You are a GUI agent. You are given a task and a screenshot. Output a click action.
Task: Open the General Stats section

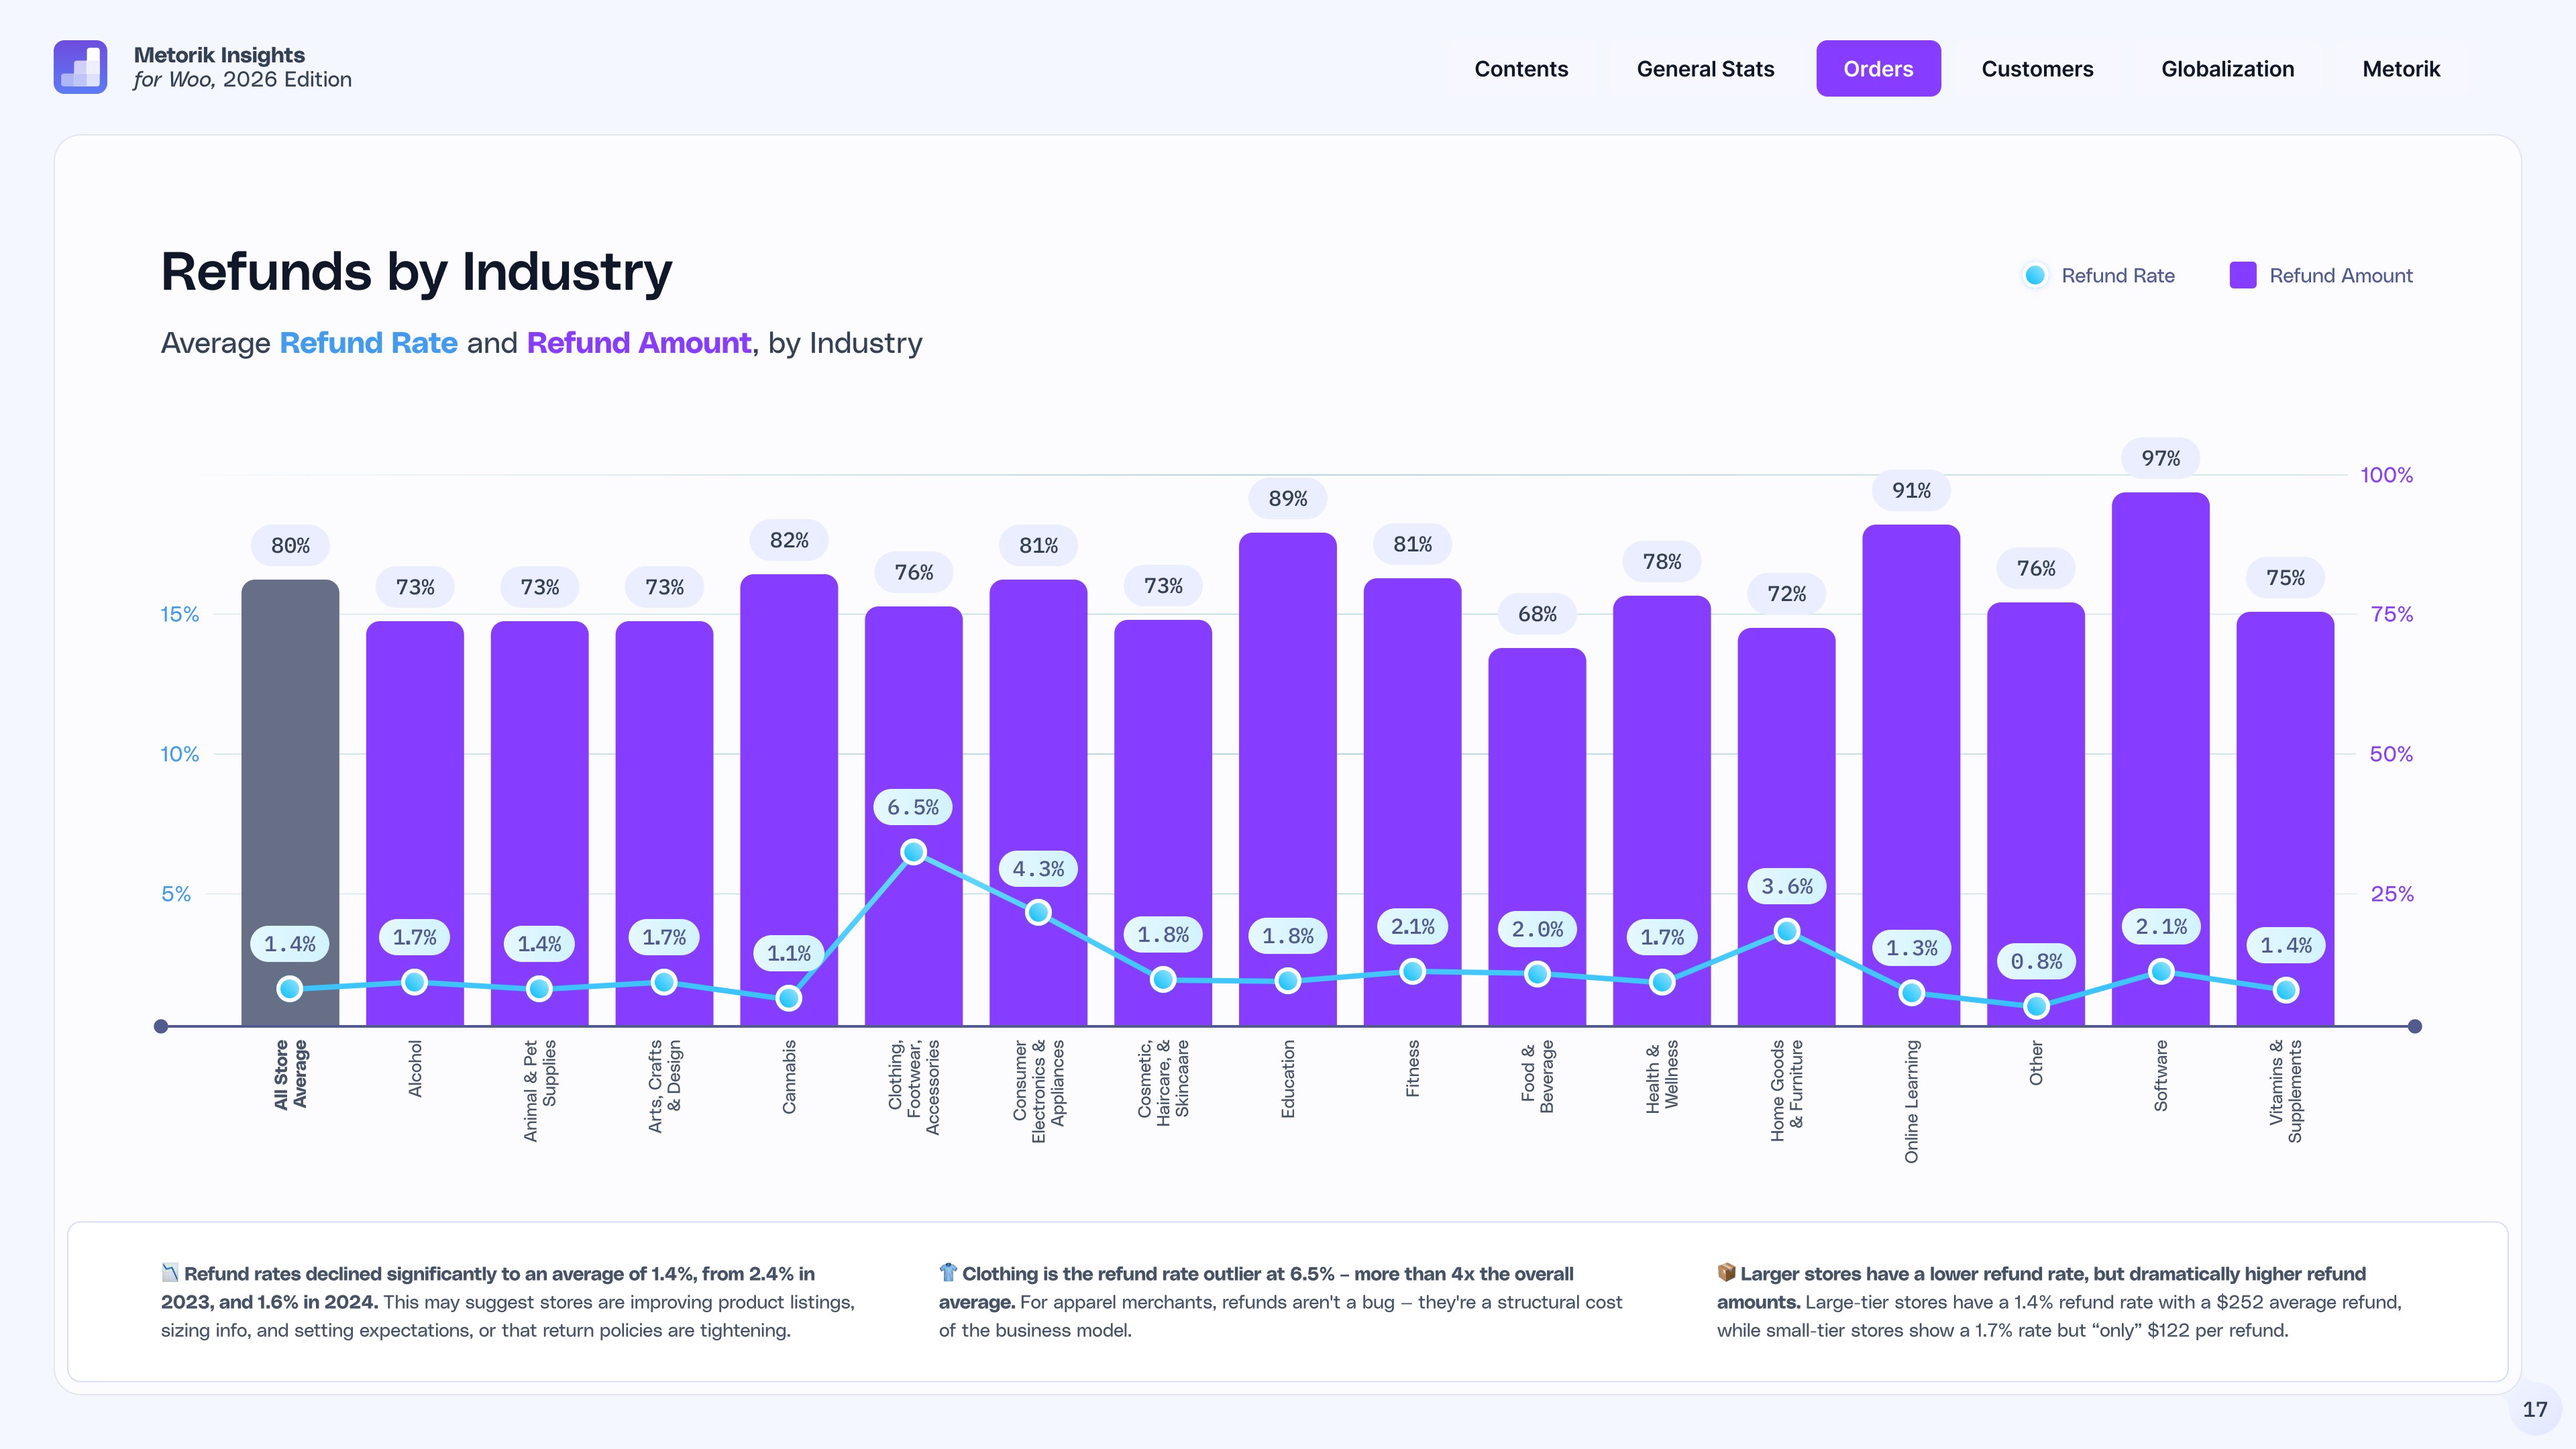[x=1704, y=69]
